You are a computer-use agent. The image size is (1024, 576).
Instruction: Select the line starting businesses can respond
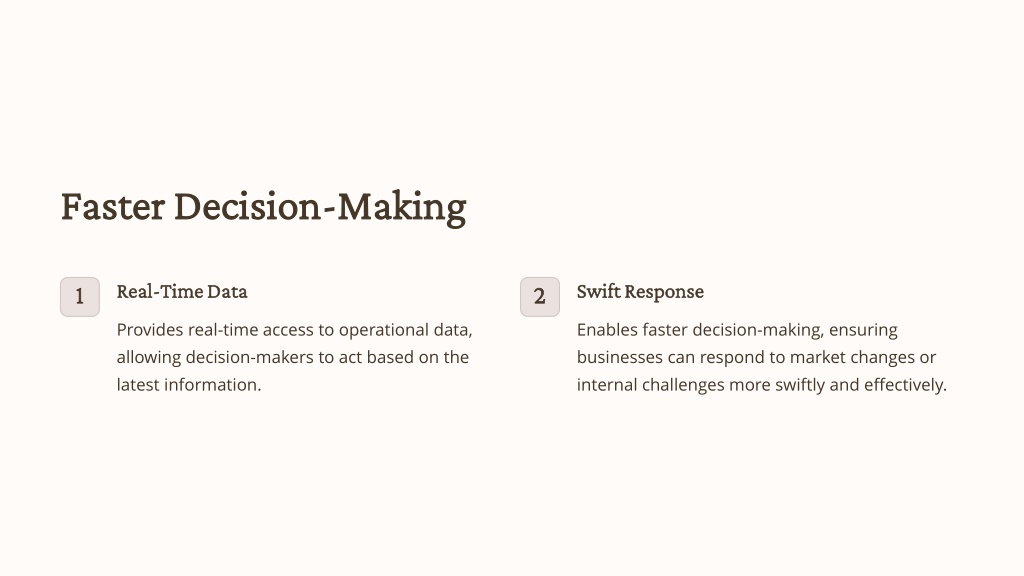756,357
